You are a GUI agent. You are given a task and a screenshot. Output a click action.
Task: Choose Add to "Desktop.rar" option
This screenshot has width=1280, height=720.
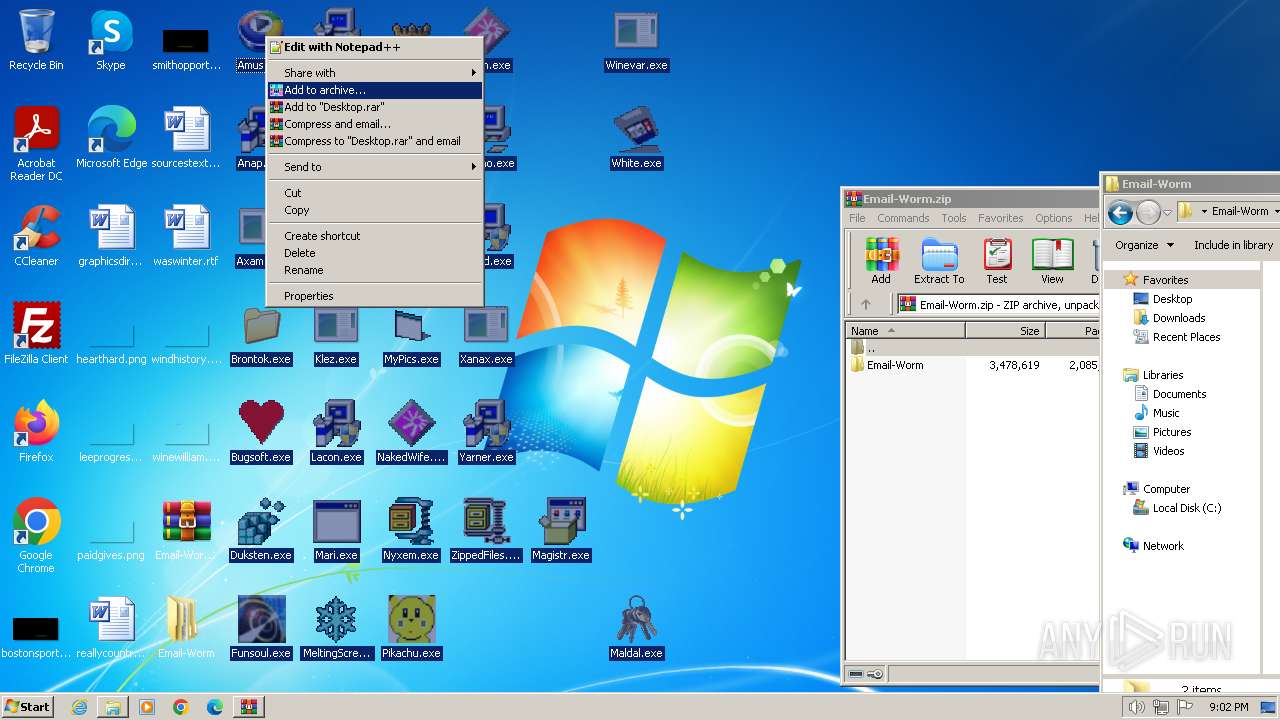click(375, 107)
